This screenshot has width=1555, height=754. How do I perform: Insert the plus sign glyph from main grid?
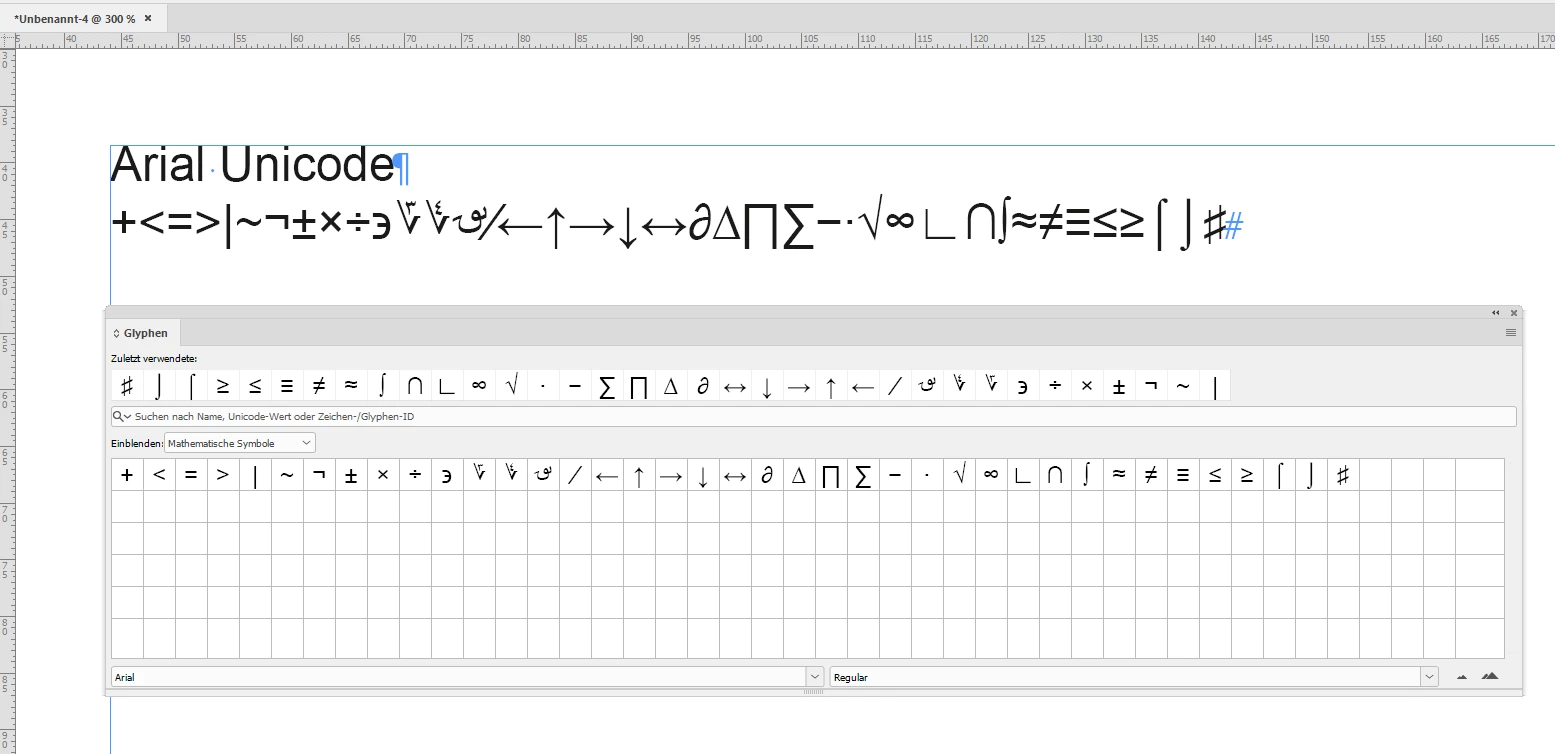pyautogui.click(x=127, y=475)
